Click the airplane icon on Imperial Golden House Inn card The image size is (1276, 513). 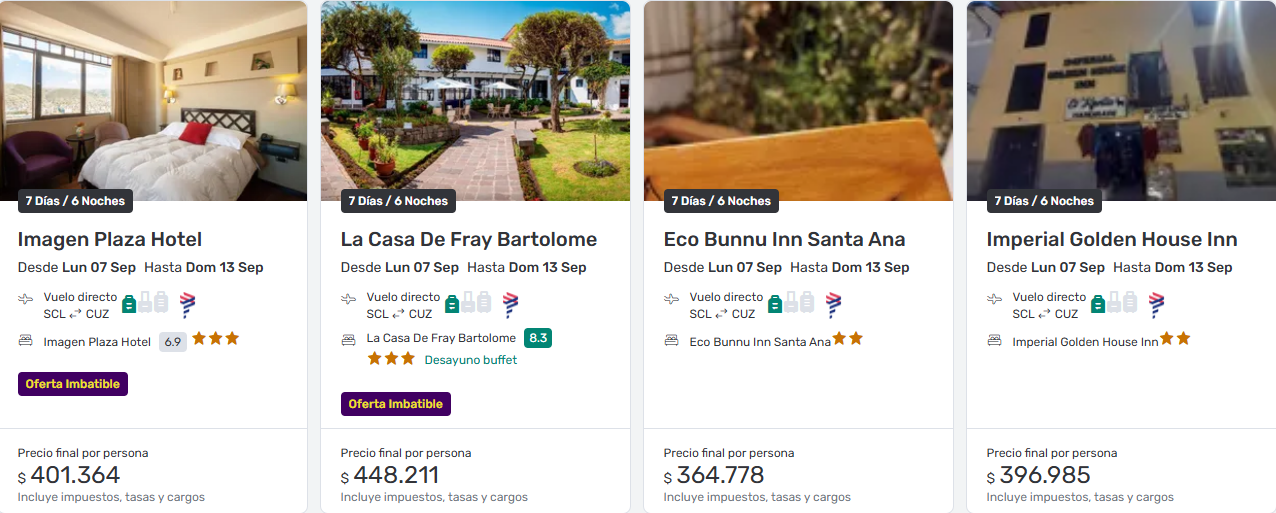995,298
